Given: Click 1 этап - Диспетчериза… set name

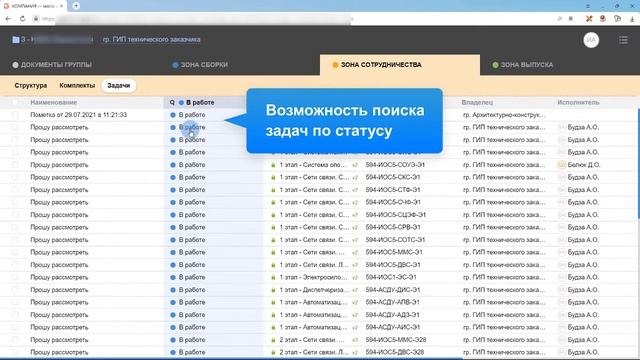Looking at the screenshot, I should click(x=314, y=290).
